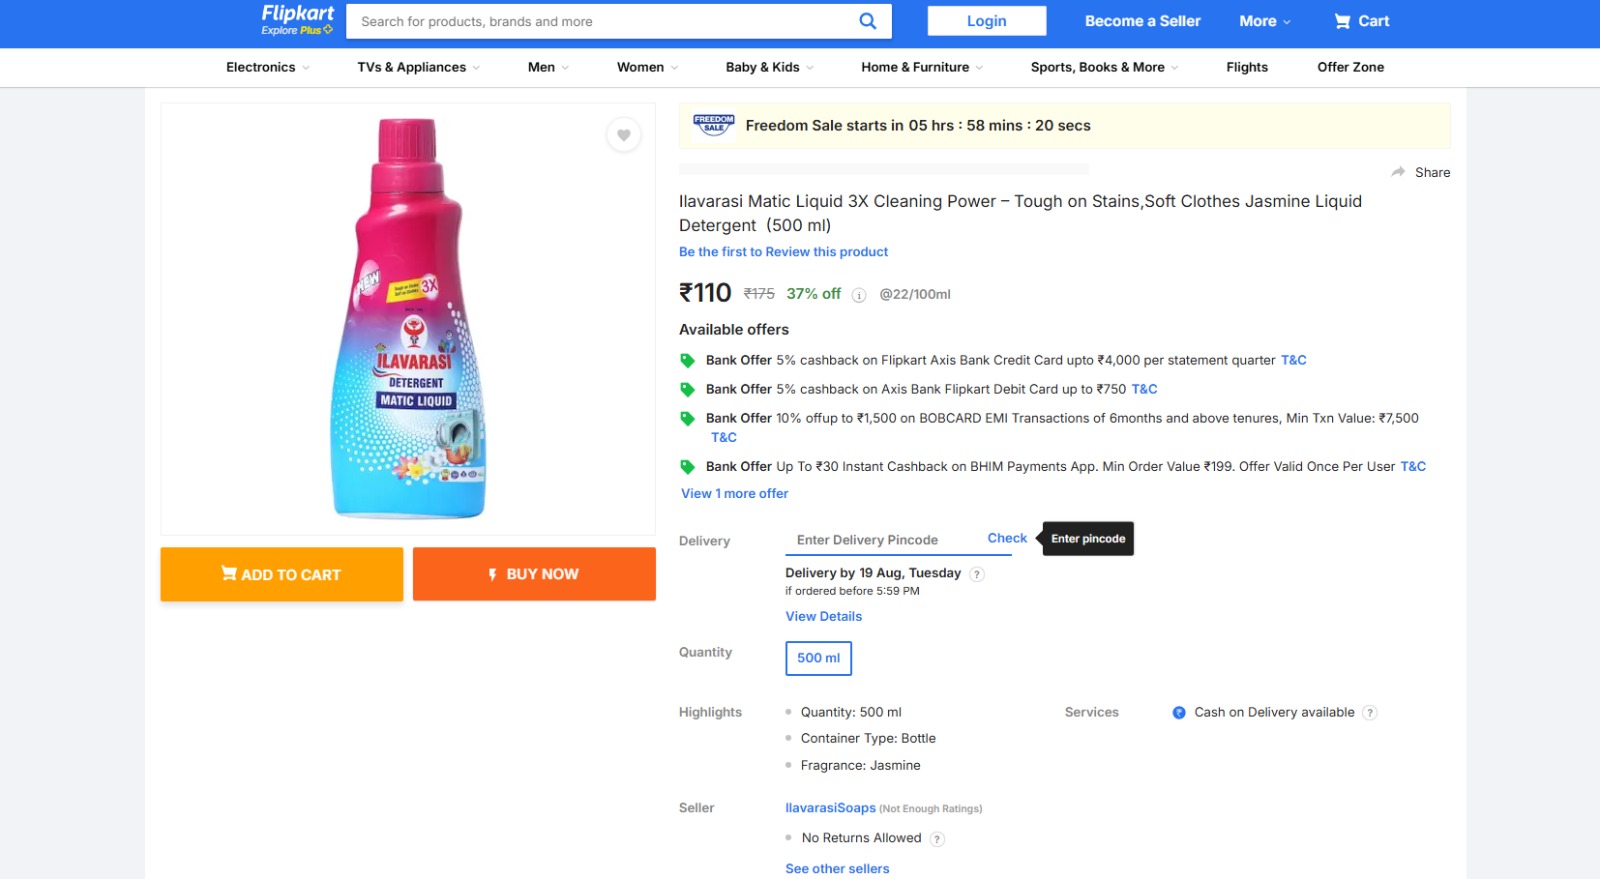1600x879 pixels.
Task: Add product to wishlist with heart icon
Action: point(623,135)
